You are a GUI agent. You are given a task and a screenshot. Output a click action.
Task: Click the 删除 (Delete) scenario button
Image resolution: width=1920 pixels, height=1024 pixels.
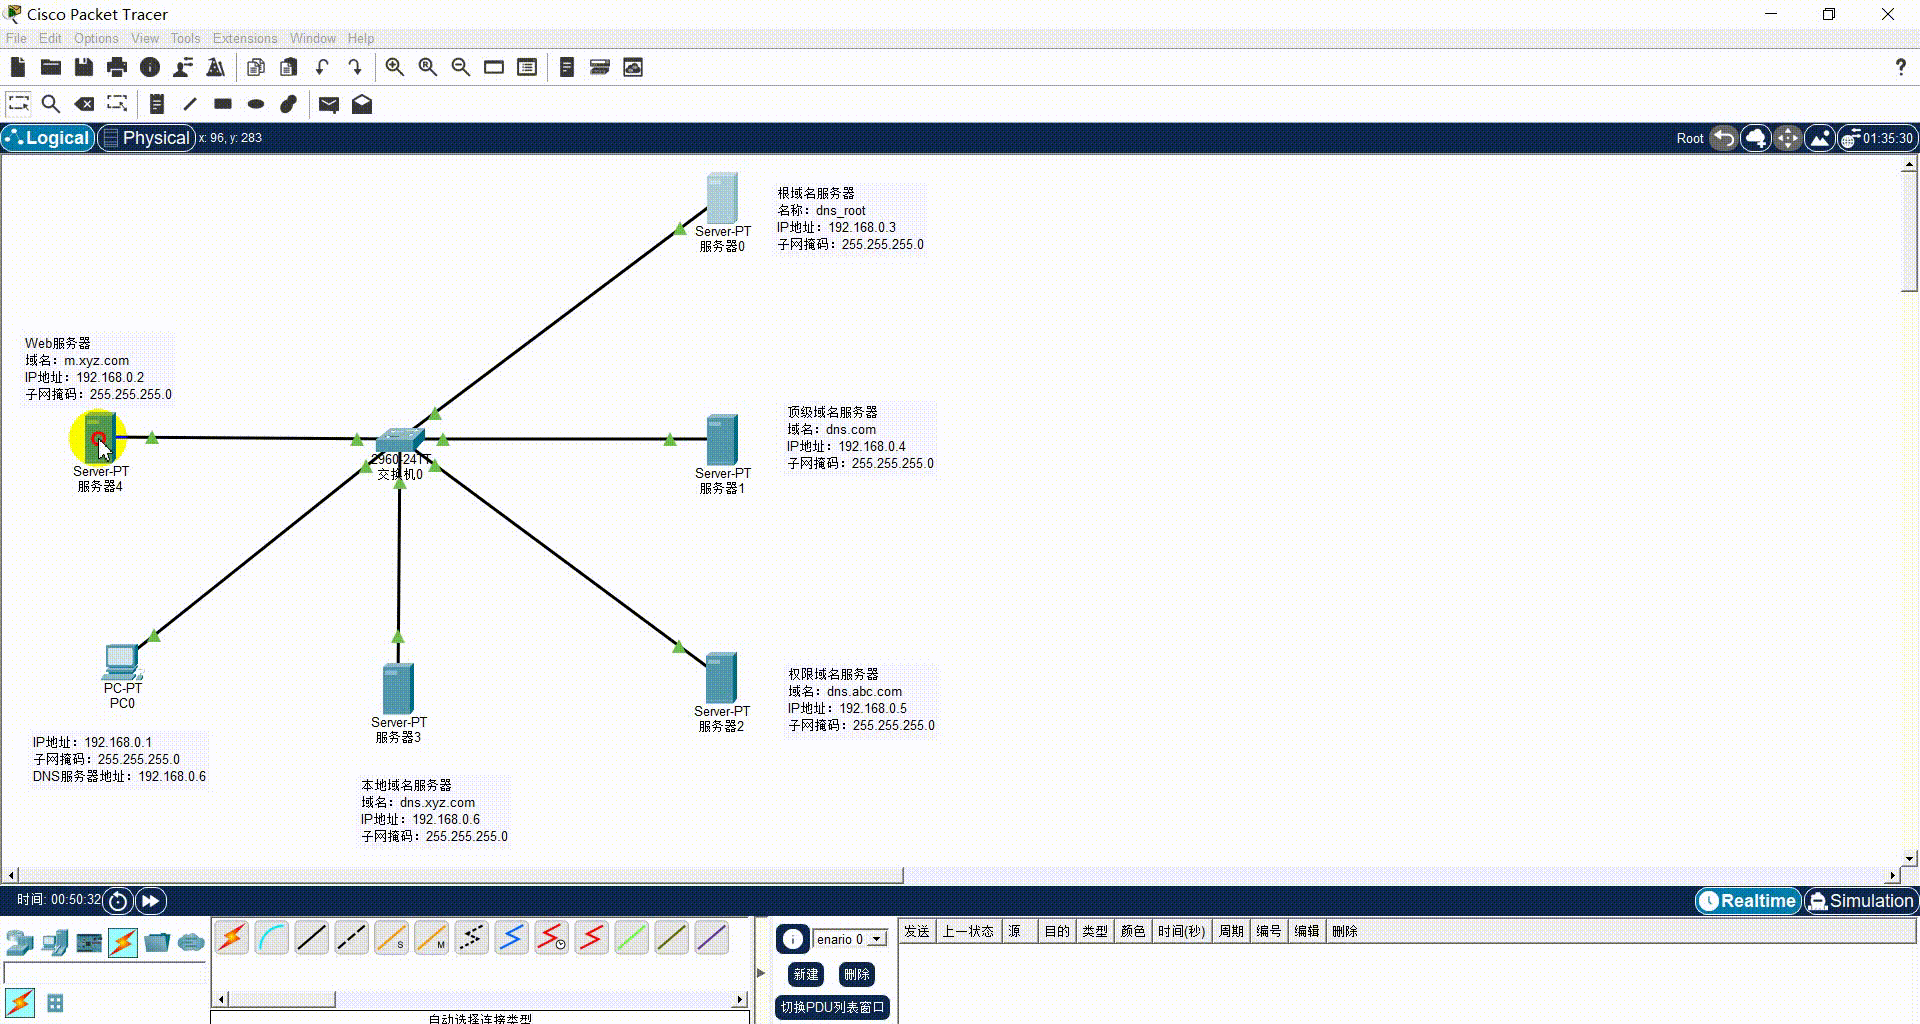pyautogui.click(x=857, y=974)
